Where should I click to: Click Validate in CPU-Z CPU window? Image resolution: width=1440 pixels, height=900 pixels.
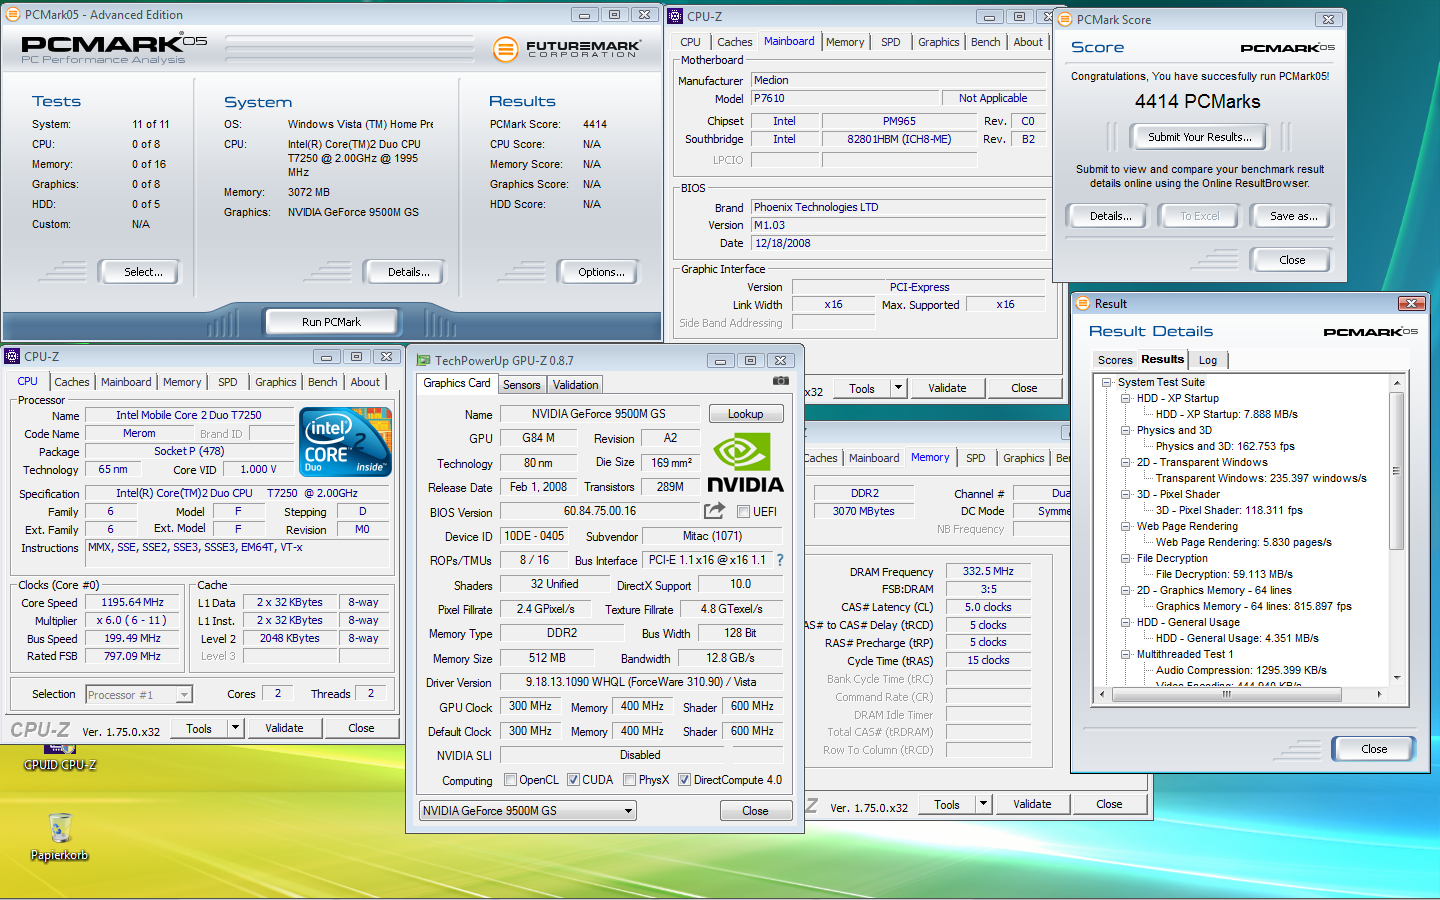(x=284, y=728)
